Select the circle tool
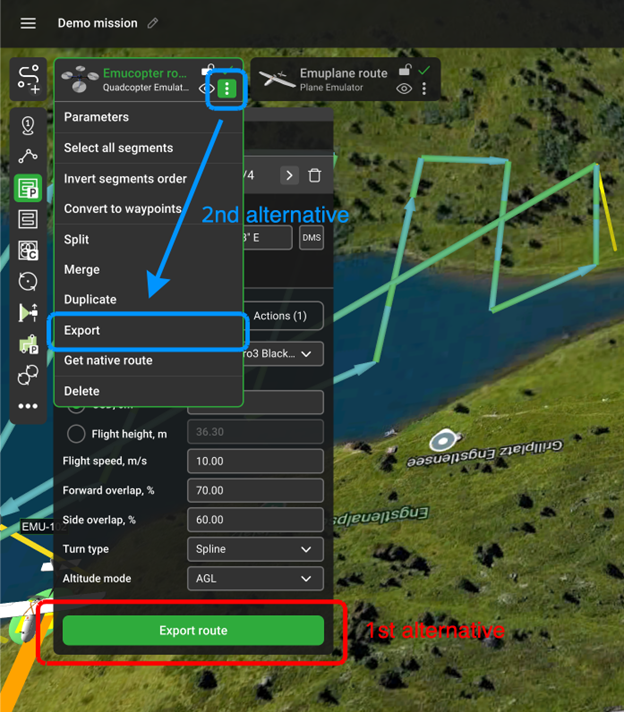Image resolution: width=624 pixels, height=712 pixels. 28,281
